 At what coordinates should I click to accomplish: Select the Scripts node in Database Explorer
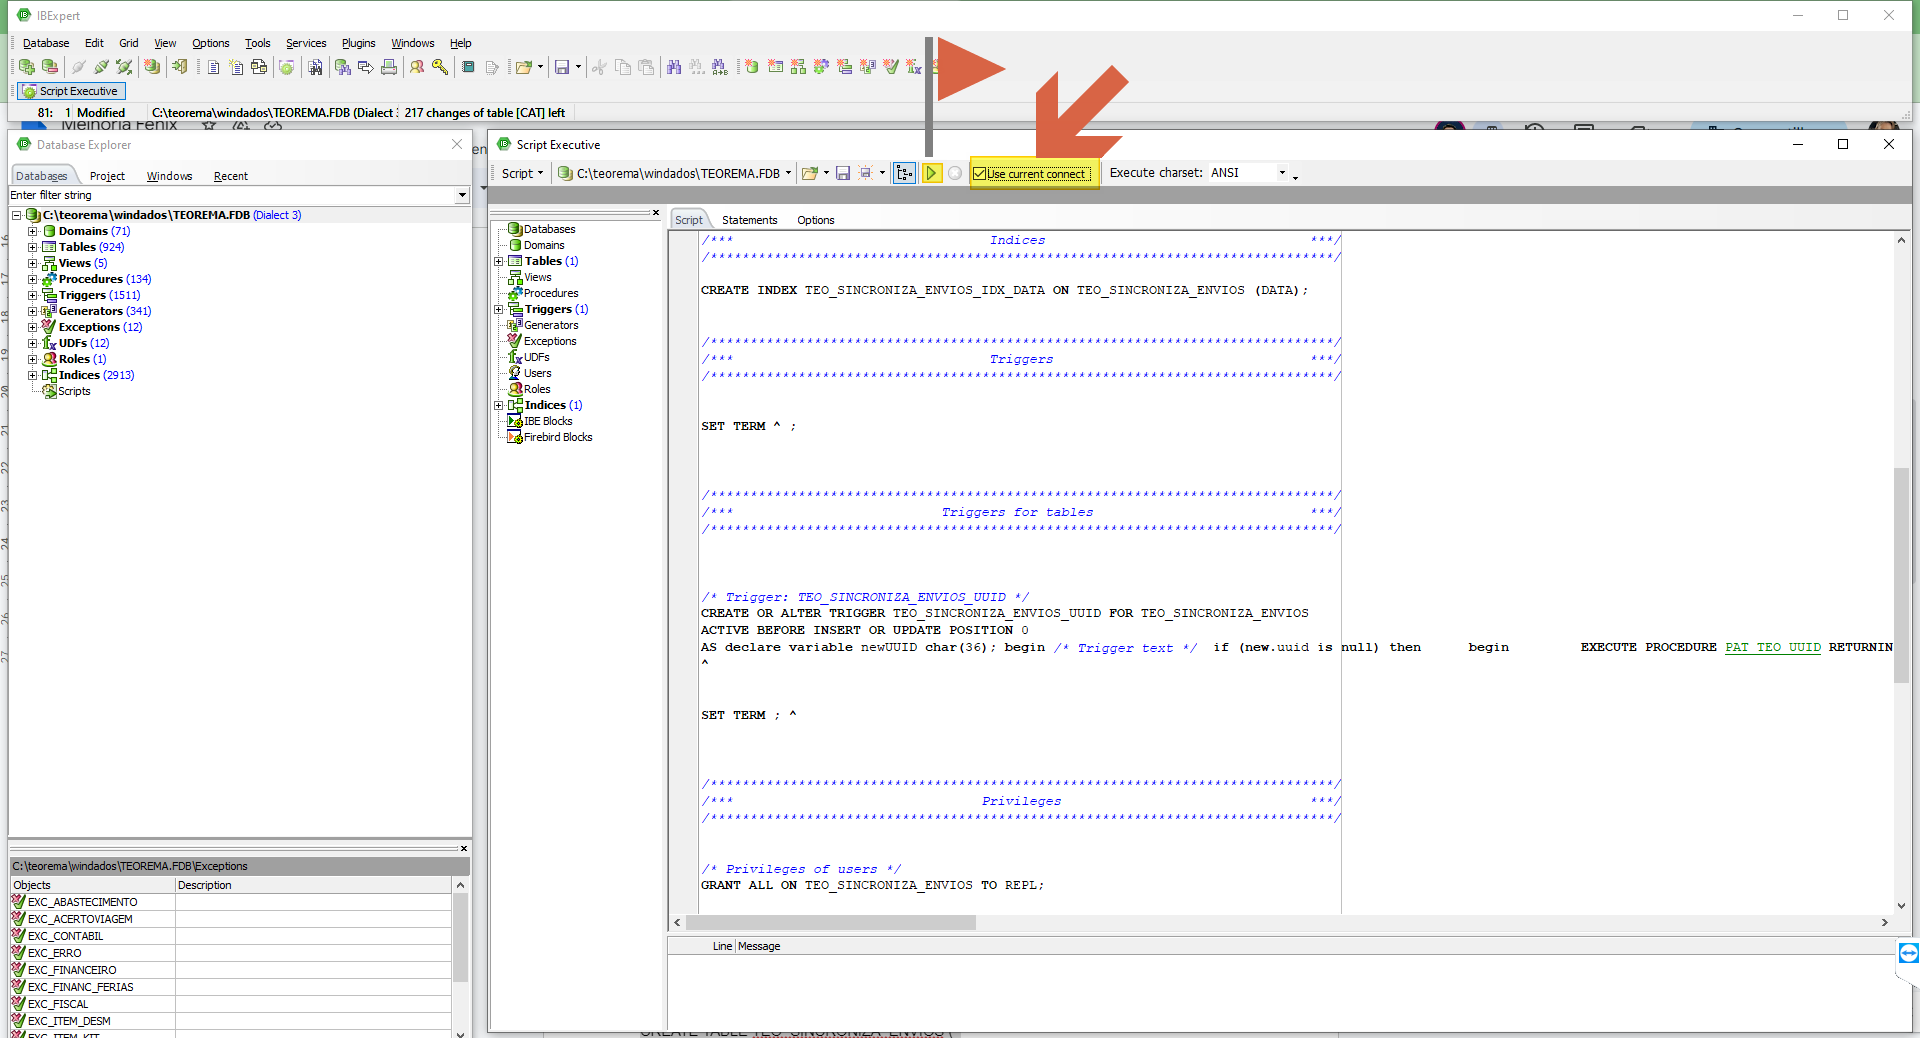(73, 391)
